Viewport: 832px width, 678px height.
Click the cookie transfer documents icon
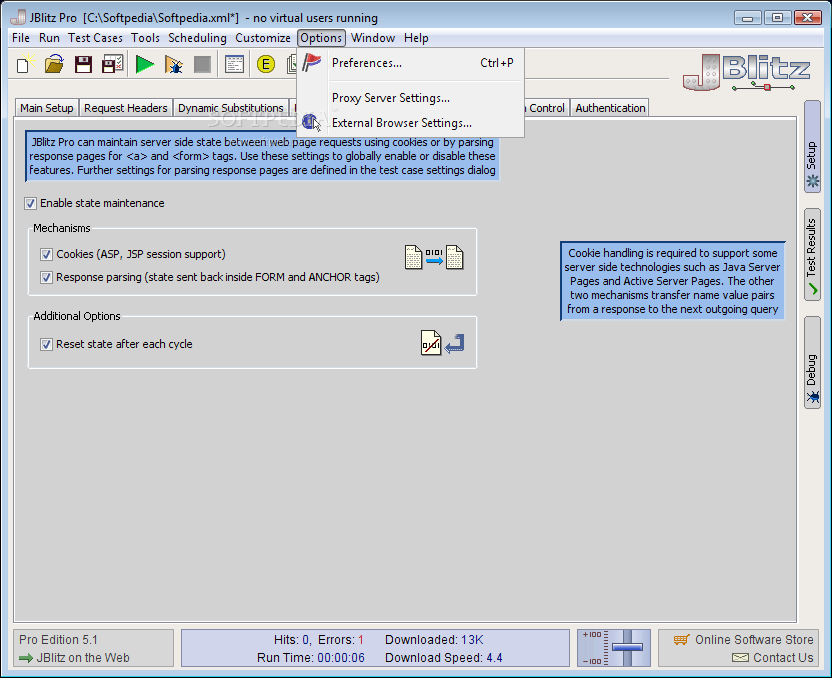(x=434, y=257)
